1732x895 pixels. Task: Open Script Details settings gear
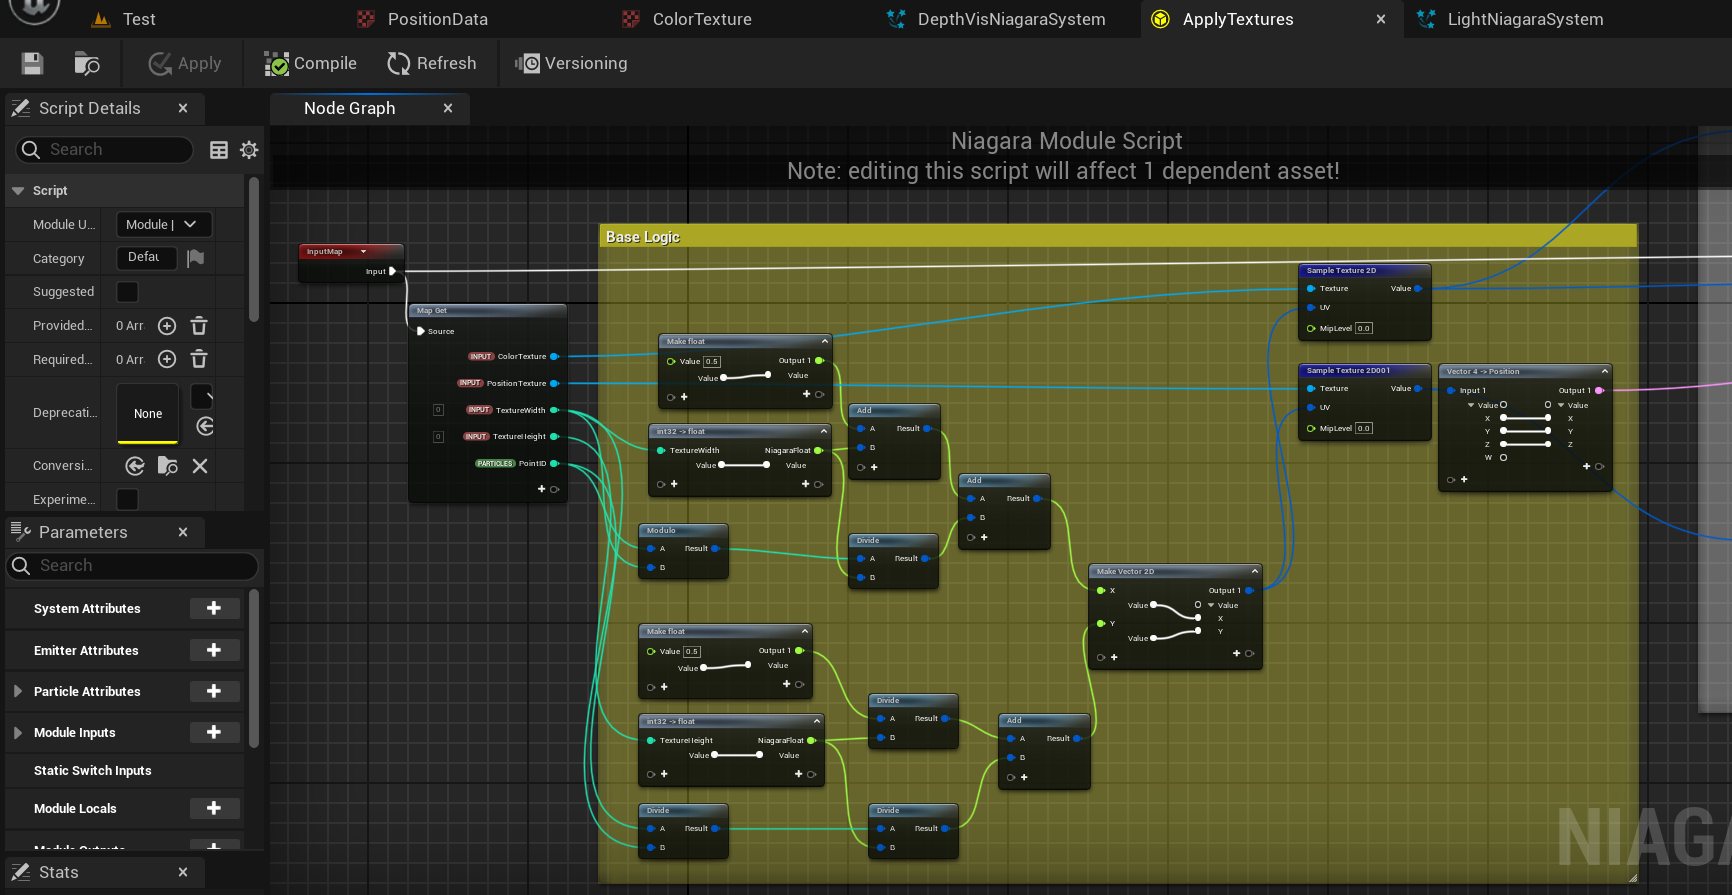pyautogui.click(x=249, y=150)
